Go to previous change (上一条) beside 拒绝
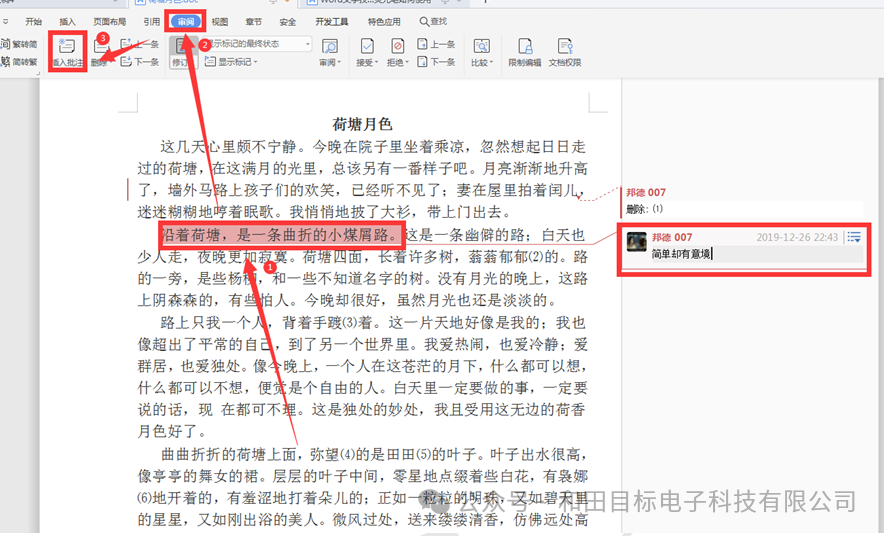Screen dimensions: 884x536 (436, 43)
